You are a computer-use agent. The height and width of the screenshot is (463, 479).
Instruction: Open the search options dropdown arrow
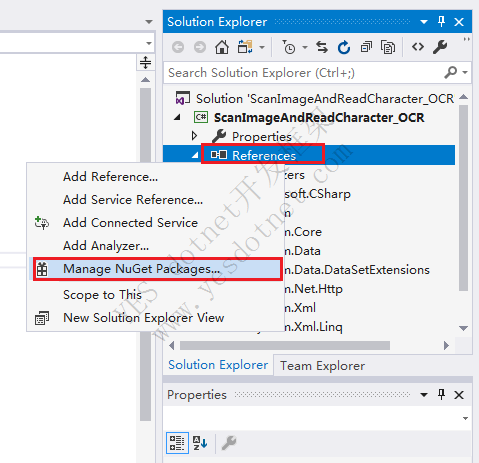pos(465,72)
